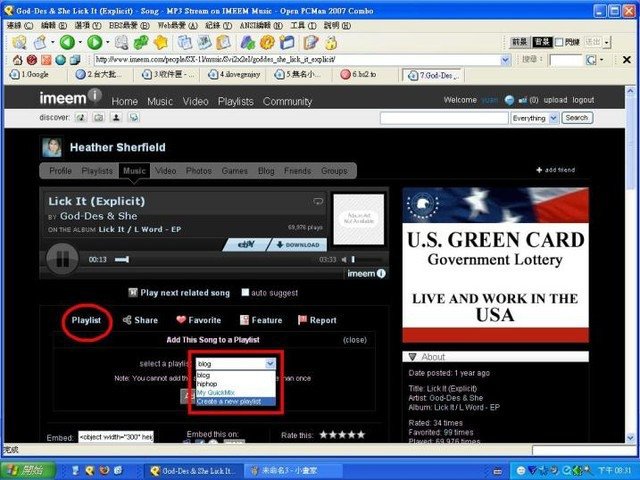This screenshot has height=480, width=640.
Task: Click the magnifier search icon in the toolbar
Action: tap(121, 42)
